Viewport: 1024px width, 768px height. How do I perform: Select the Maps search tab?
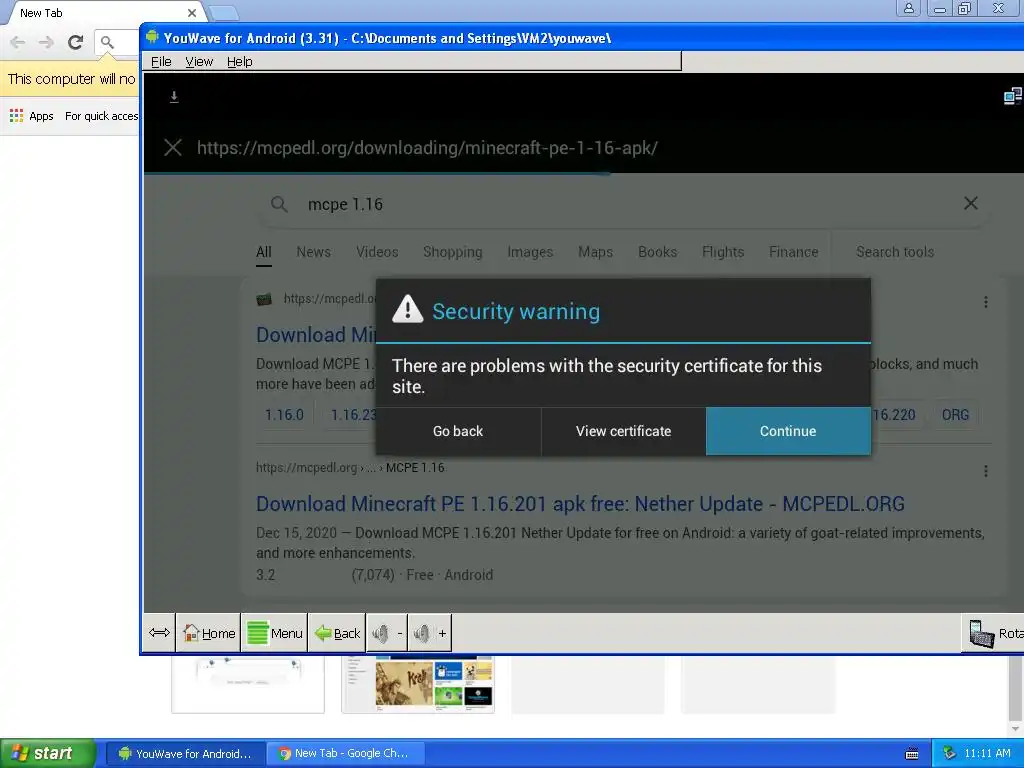[x=595, y=252]
